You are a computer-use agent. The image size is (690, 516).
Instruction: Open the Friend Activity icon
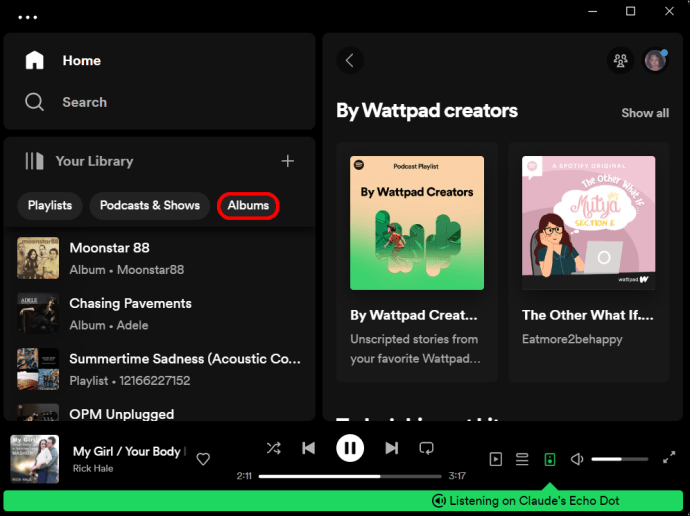tap(620, 60)
